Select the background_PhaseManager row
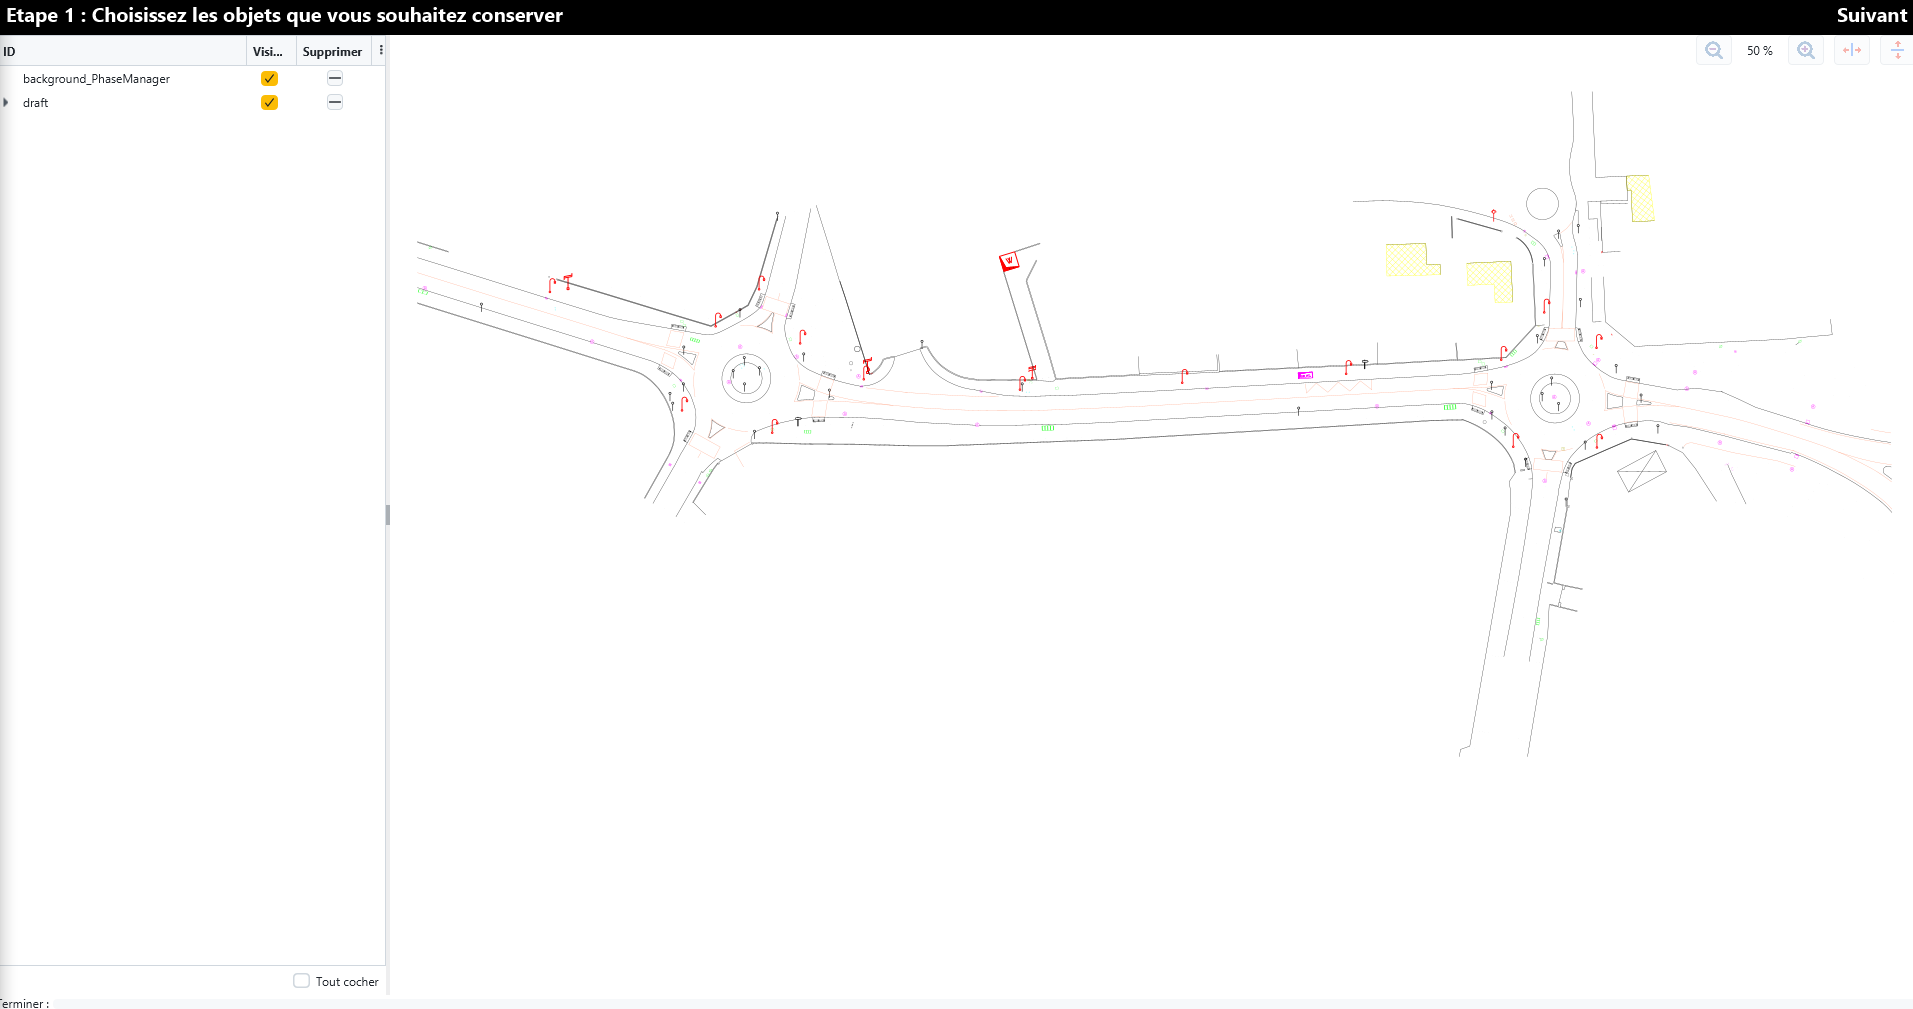Viewport: 1913px width, 1009px height. point(96,79)
